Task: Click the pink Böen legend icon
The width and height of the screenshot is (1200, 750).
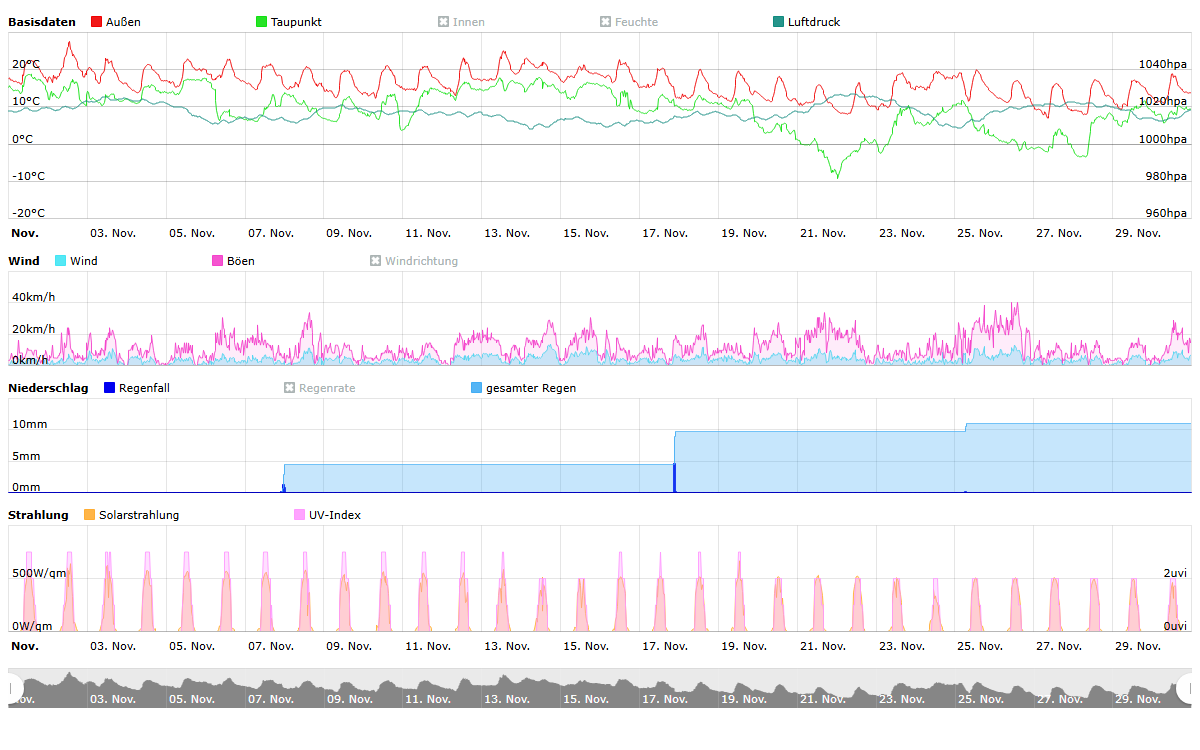Action: [218, 261]
